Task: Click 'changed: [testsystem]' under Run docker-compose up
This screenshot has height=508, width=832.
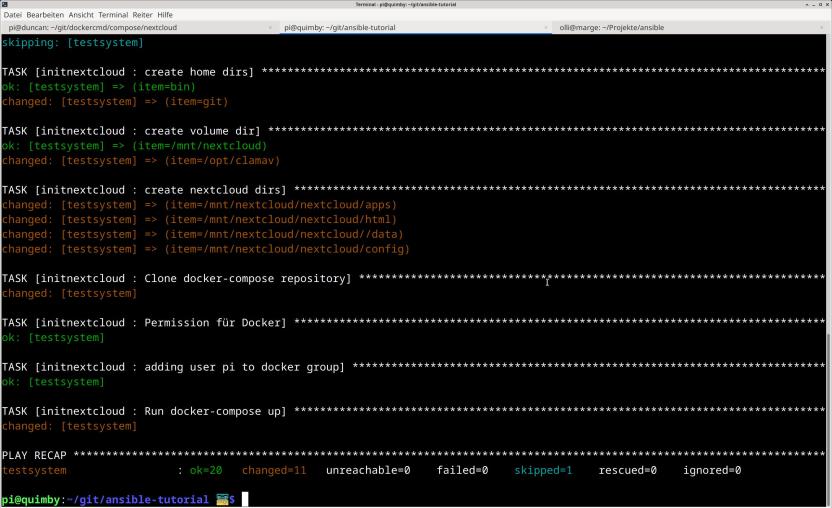Action: coord(70,426)
